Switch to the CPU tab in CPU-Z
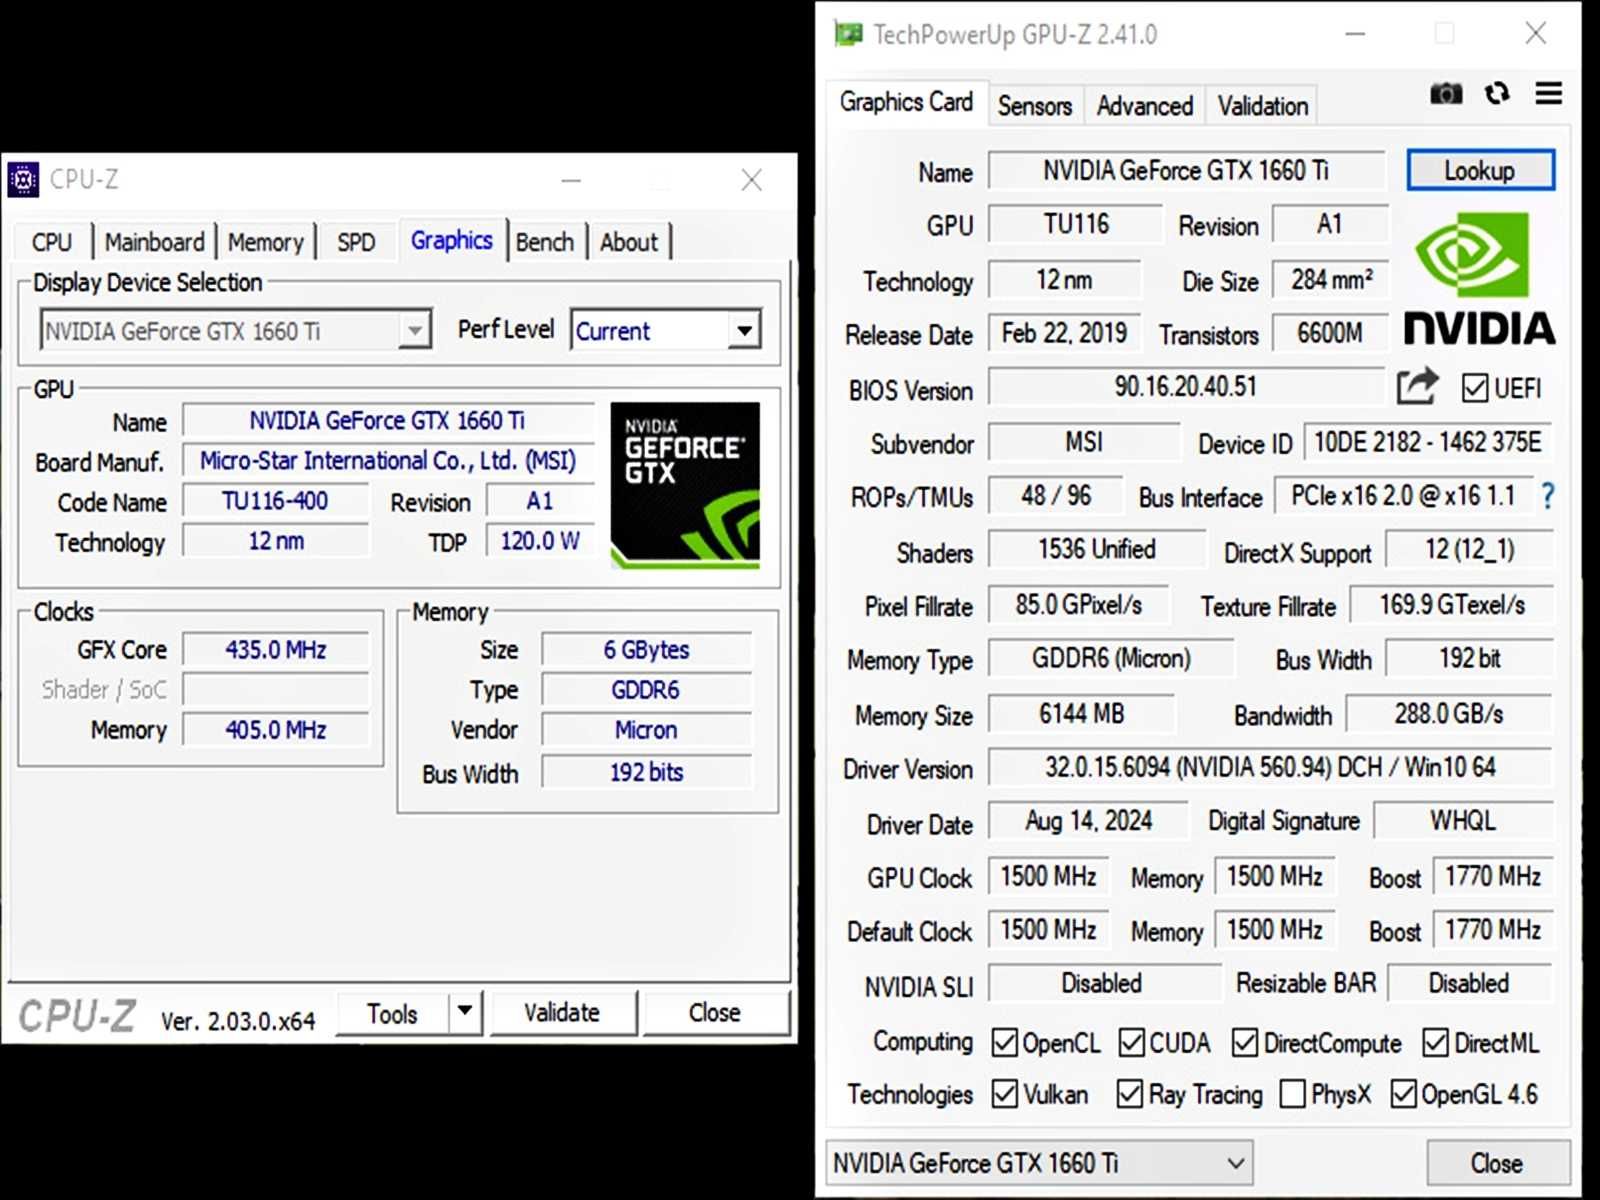Screen dimensions: 1600x1200 point(52,242)
